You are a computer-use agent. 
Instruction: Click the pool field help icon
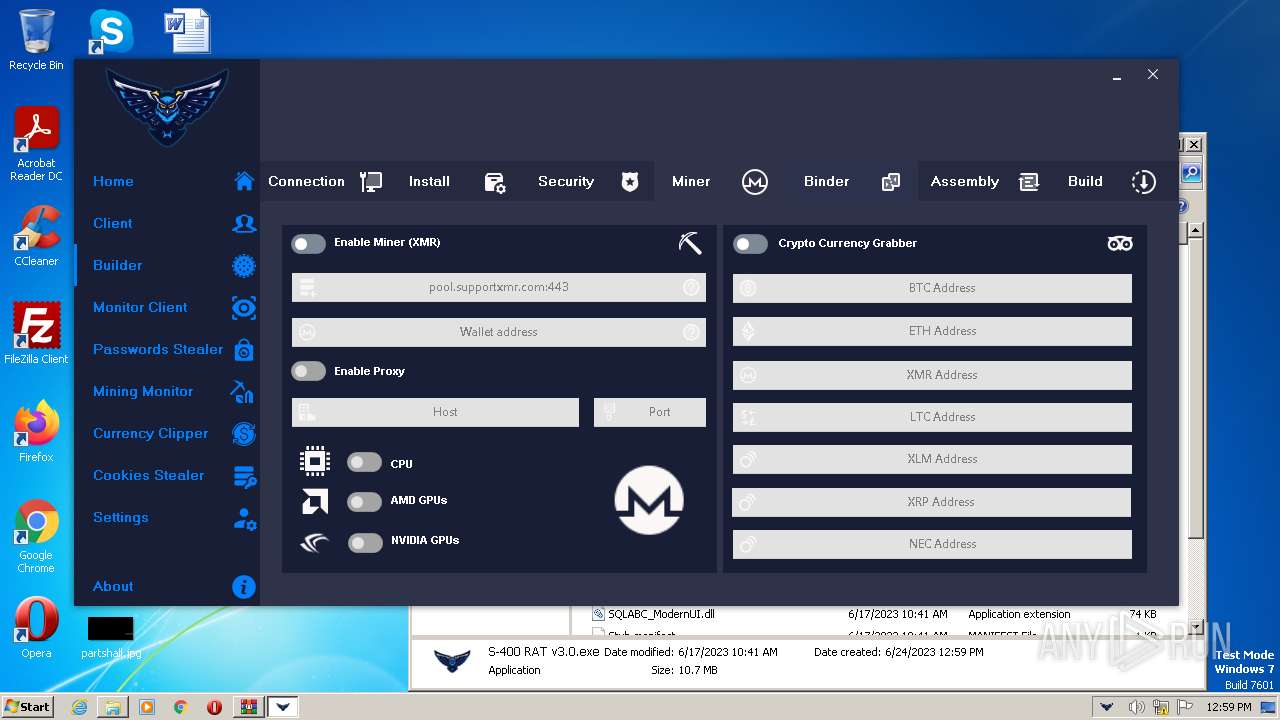690,287
